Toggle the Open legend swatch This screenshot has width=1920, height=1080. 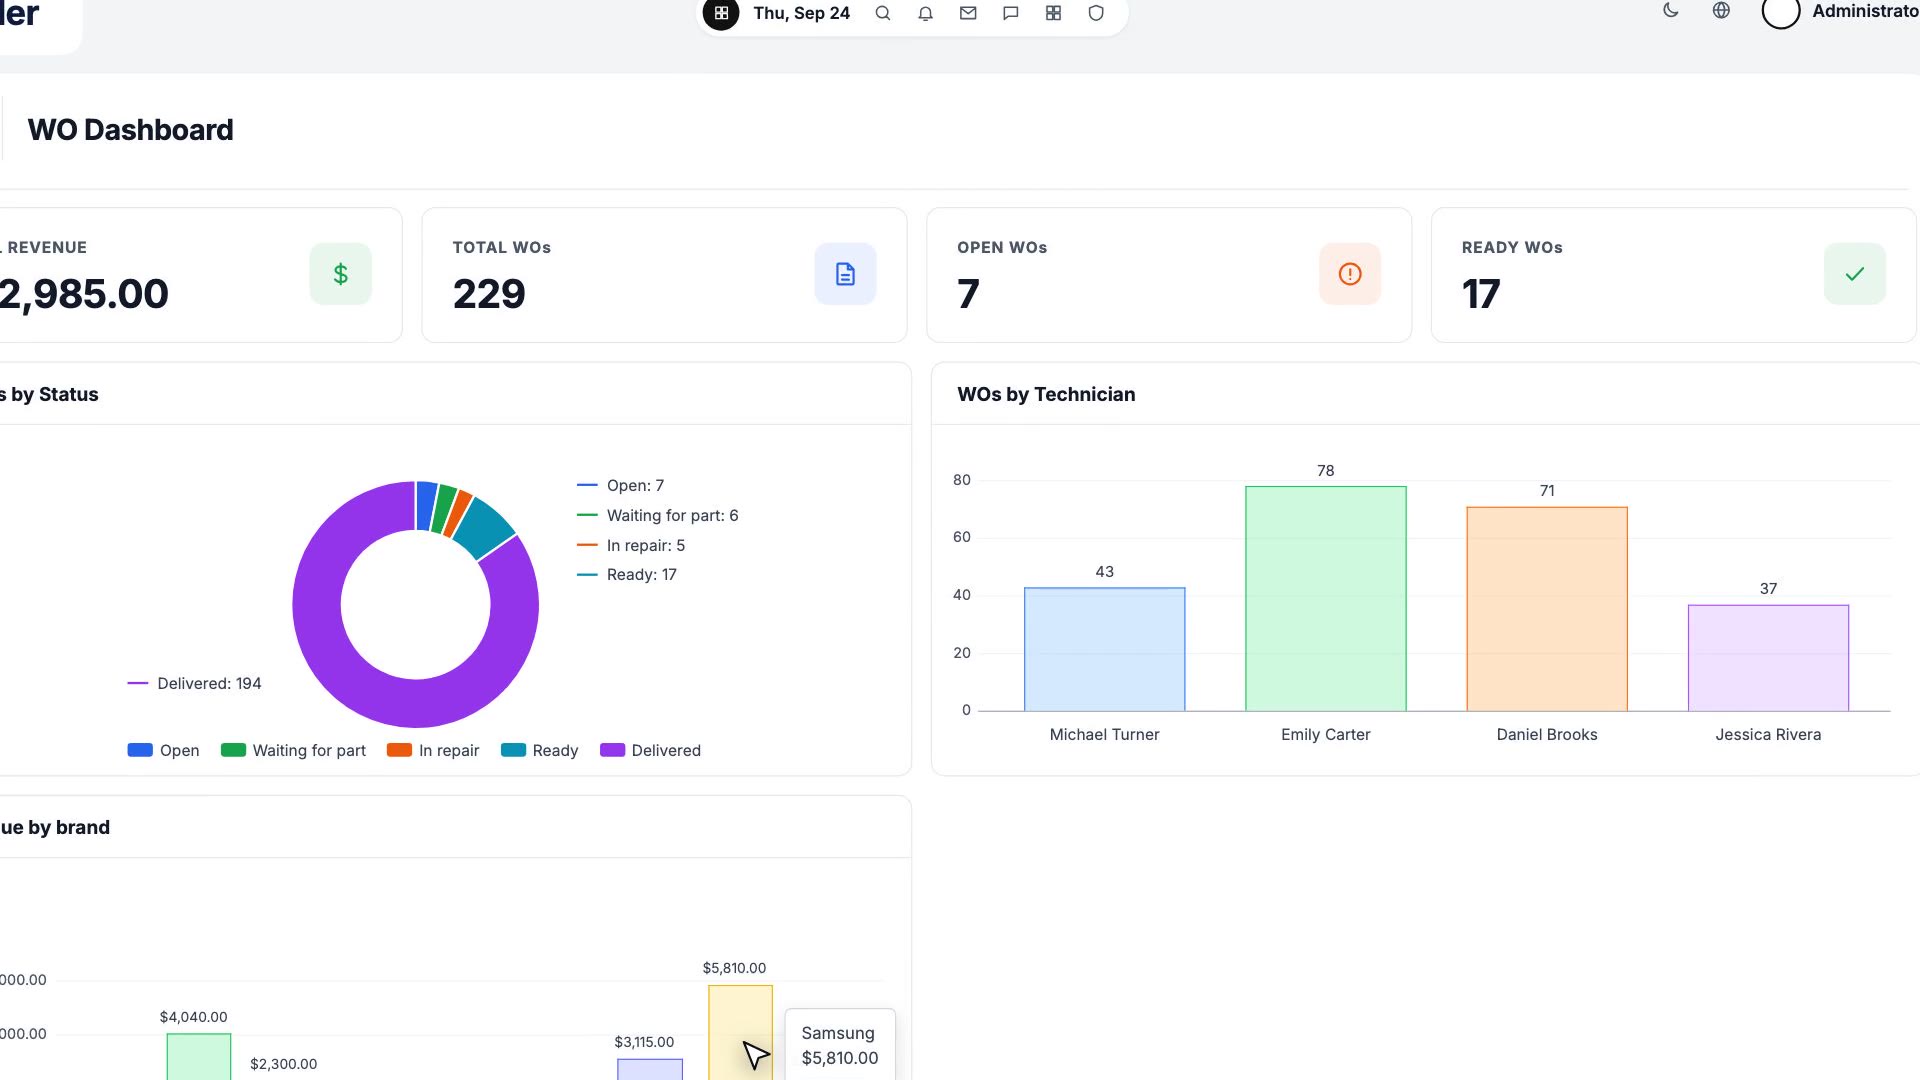coord(140,750)
